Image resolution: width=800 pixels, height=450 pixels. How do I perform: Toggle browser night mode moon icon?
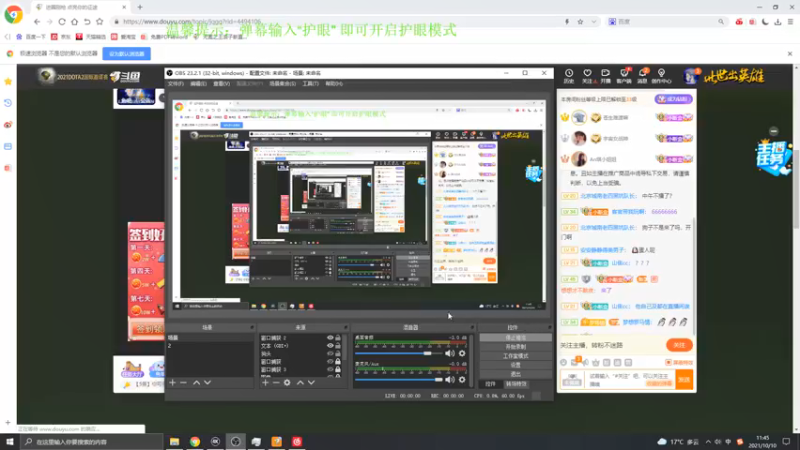(x=765, y=22)
